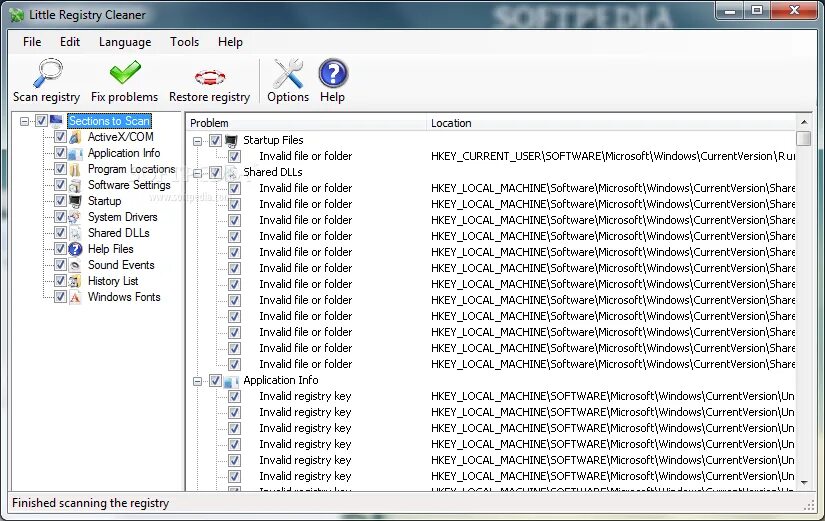Click the results scrollbar up arrow
Viewport: 825px width, 521px height.
(804, 122)
